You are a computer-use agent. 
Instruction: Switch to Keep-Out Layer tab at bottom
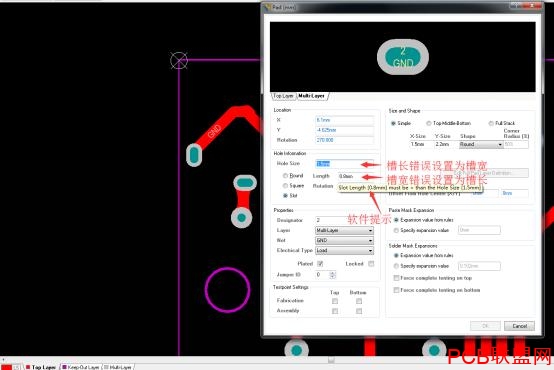[x=81, y=367]
